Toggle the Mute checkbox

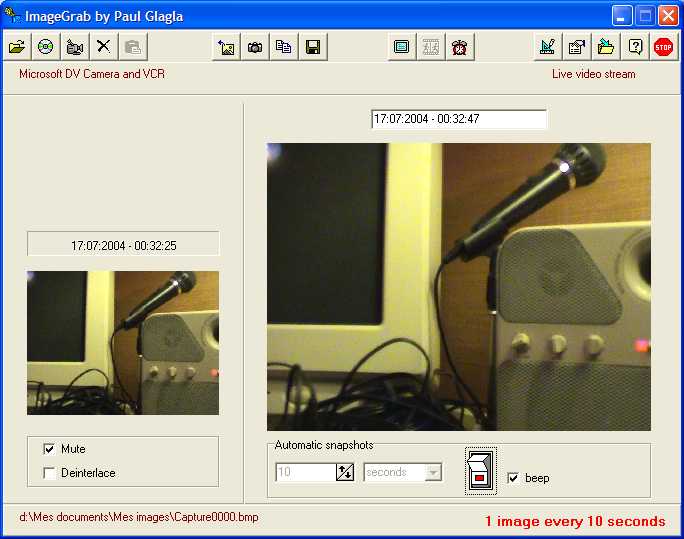[x=49, y=449]
